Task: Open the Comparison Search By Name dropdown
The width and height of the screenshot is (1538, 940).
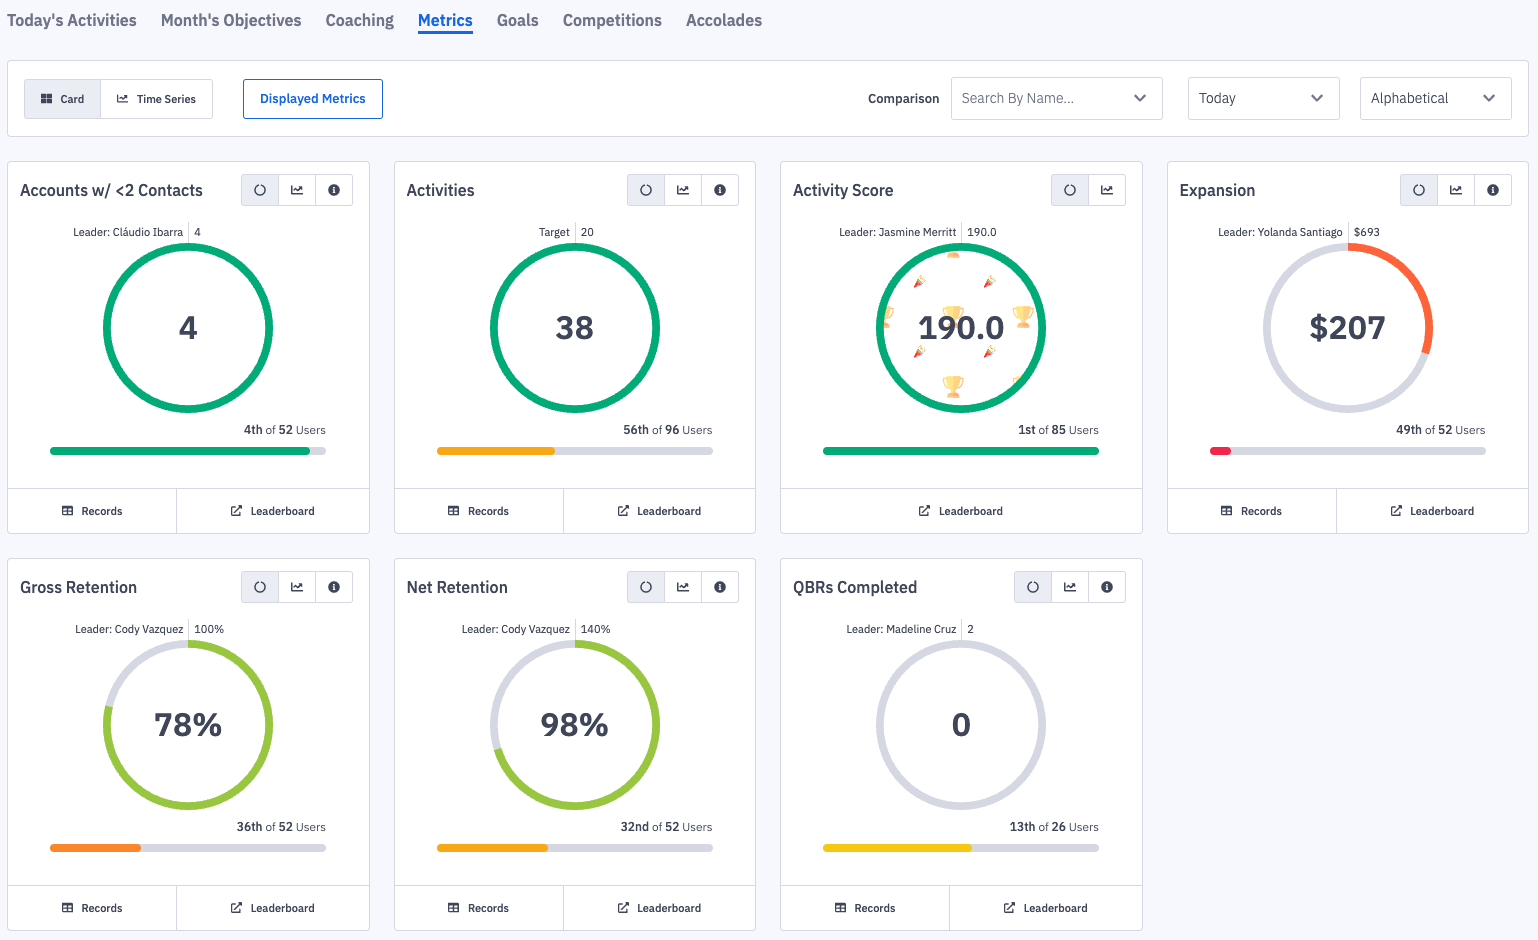Action: pyautogui.click(x=1055, y=98)
